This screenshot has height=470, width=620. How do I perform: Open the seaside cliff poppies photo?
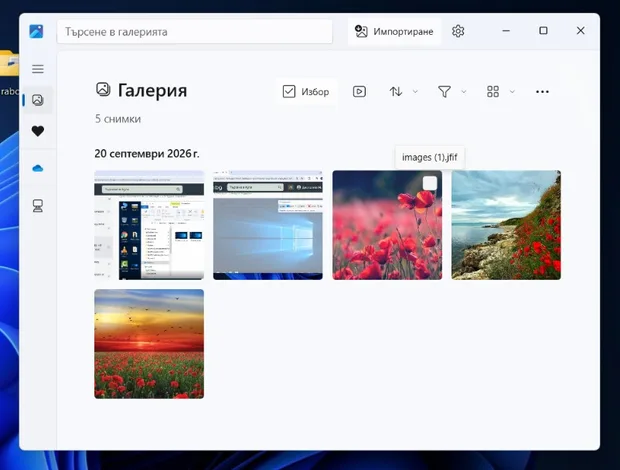(x=506, y=225)
